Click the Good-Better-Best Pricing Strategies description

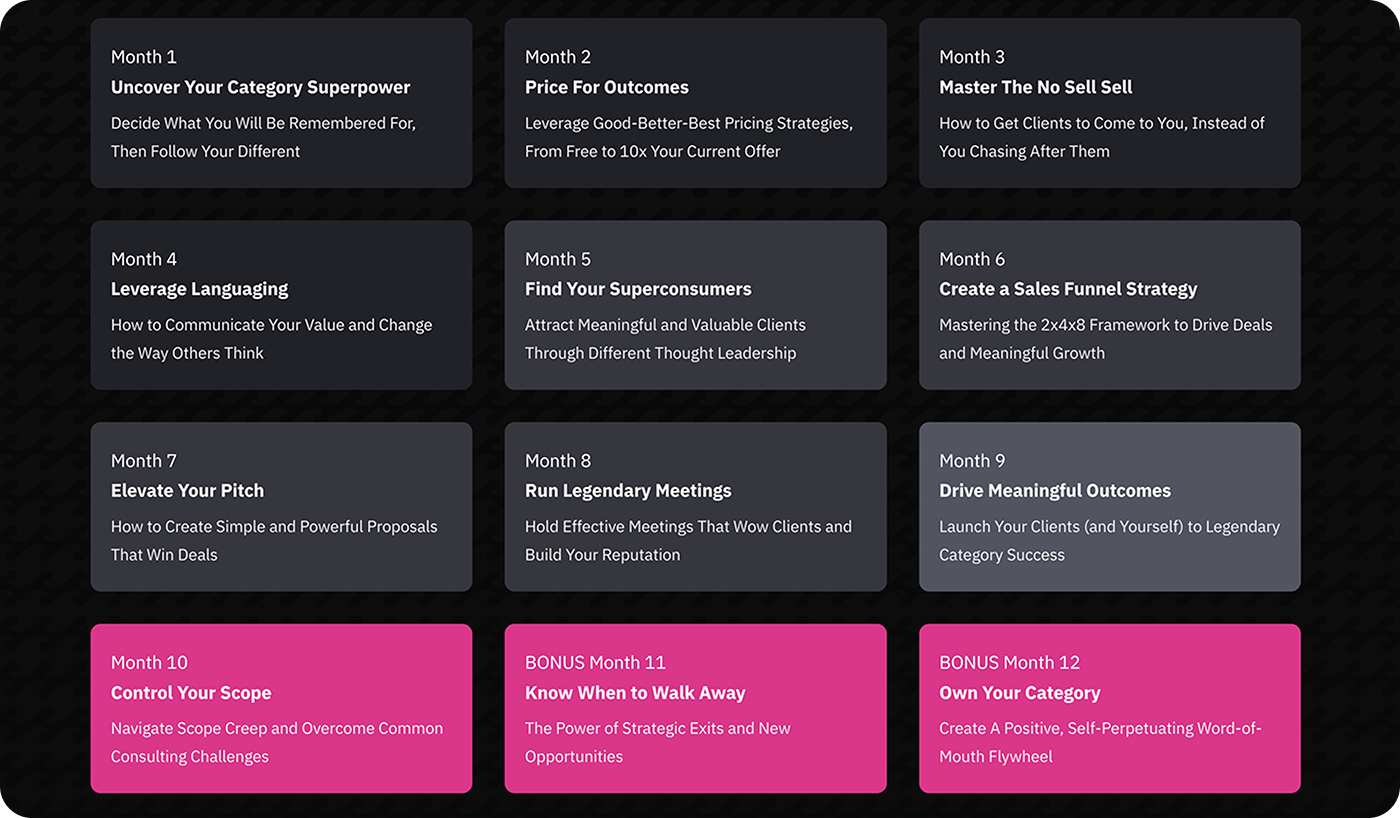pos(689,137)
